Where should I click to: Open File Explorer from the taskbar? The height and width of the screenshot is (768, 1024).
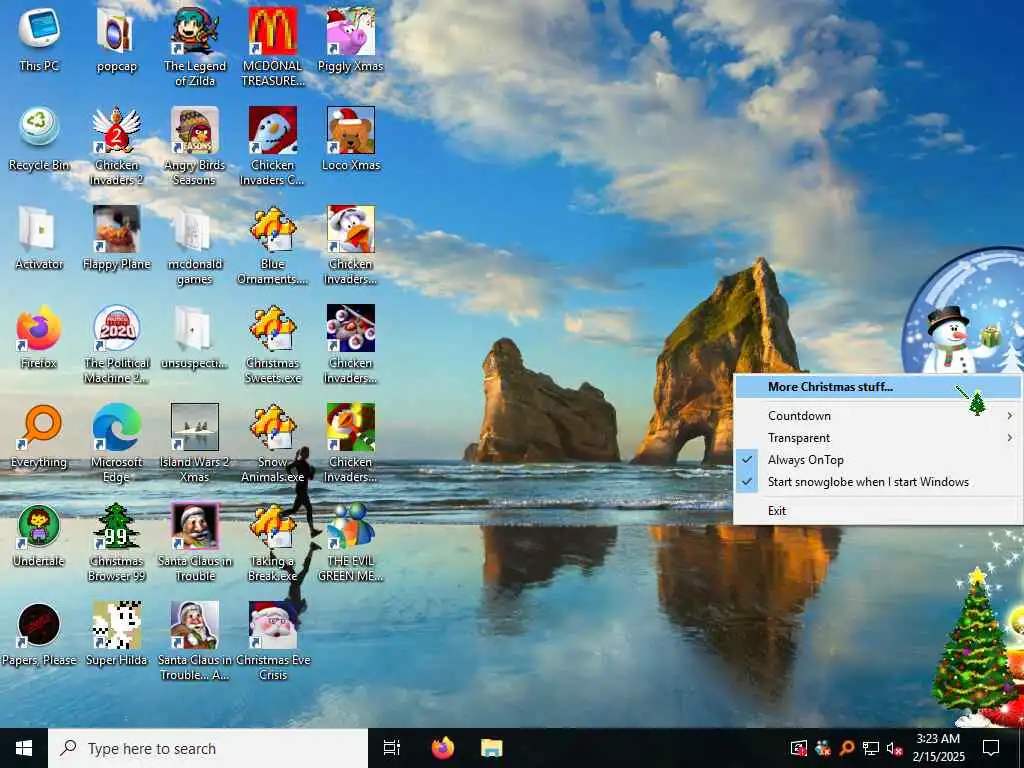pyautogui.click(x=491, y=748)
